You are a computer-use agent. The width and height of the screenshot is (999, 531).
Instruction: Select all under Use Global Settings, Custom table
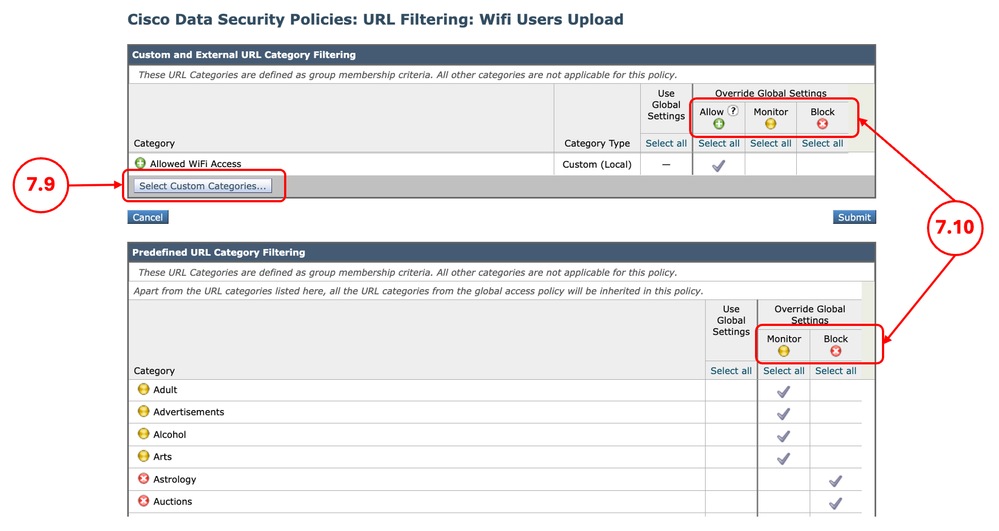666,143
